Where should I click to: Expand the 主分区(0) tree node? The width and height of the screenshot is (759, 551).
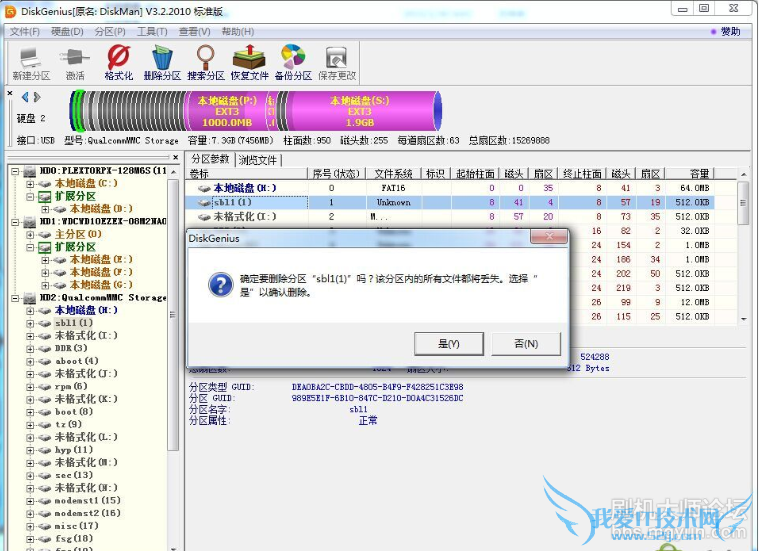(30, 234)
